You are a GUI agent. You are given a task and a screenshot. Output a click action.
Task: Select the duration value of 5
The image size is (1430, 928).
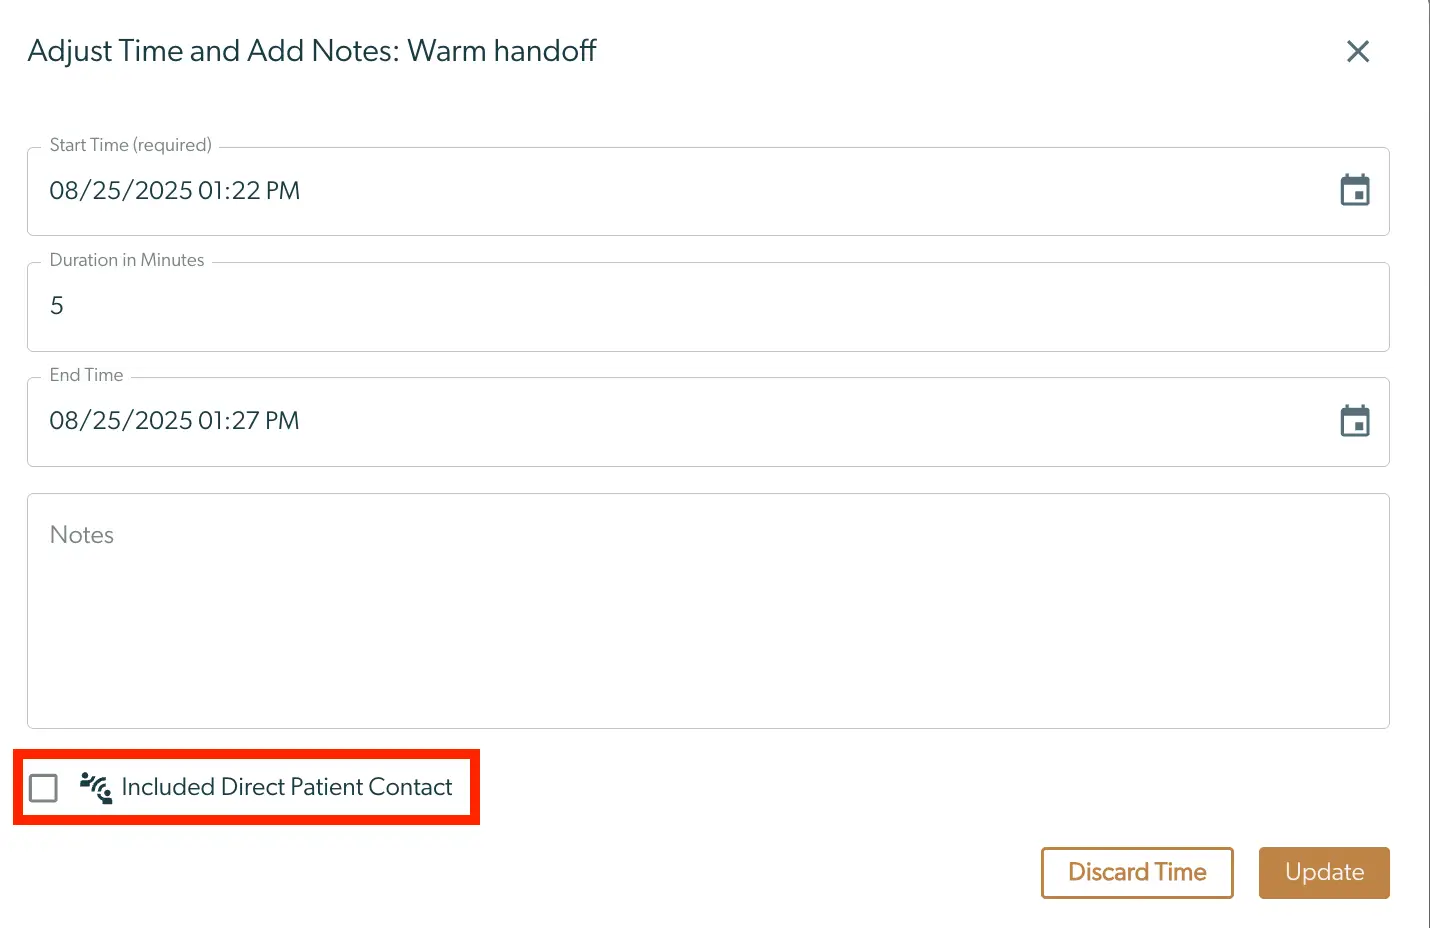(x=57, y=306)
